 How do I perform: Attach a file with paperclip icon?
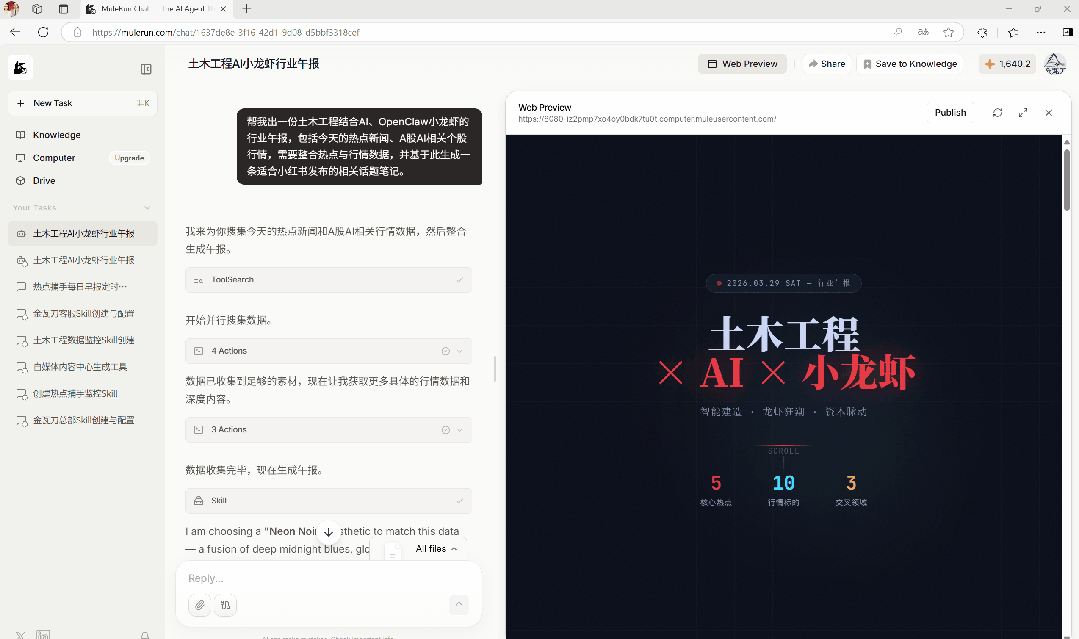tap(200, 605)
